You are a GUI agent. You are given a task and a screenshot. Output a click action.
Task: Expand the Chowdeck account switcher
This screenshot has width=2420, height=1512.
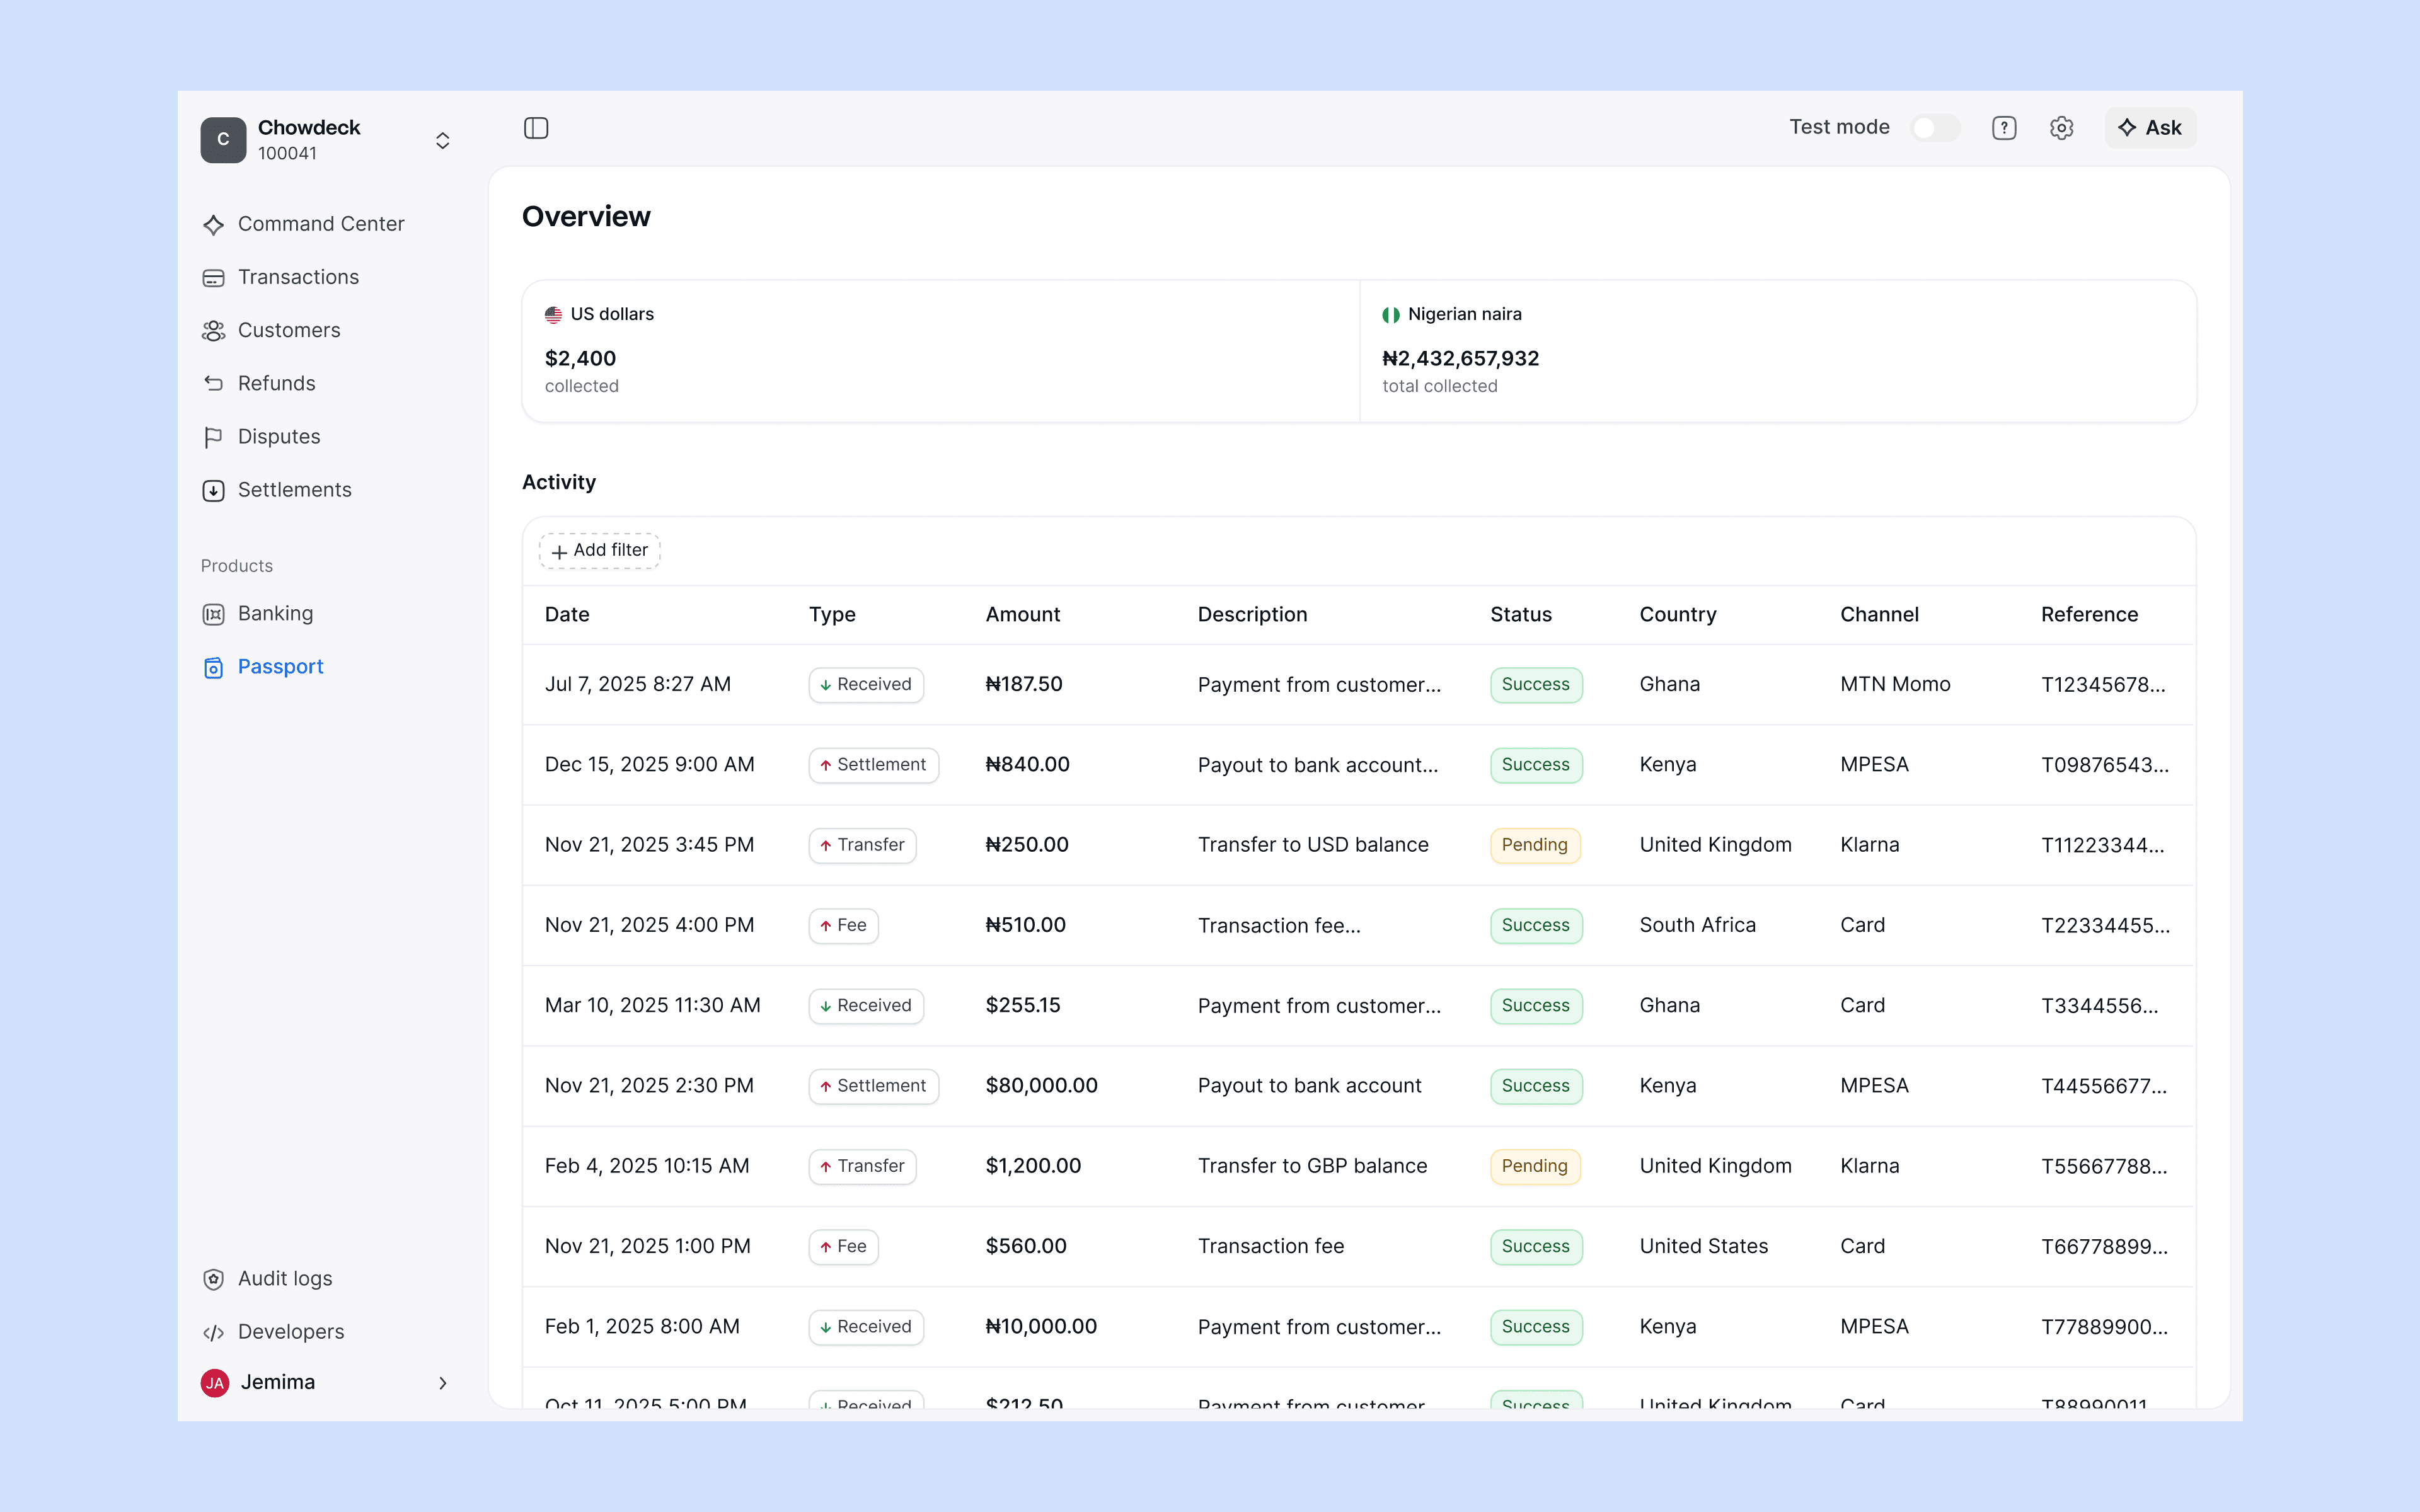(x=442, y=140)
